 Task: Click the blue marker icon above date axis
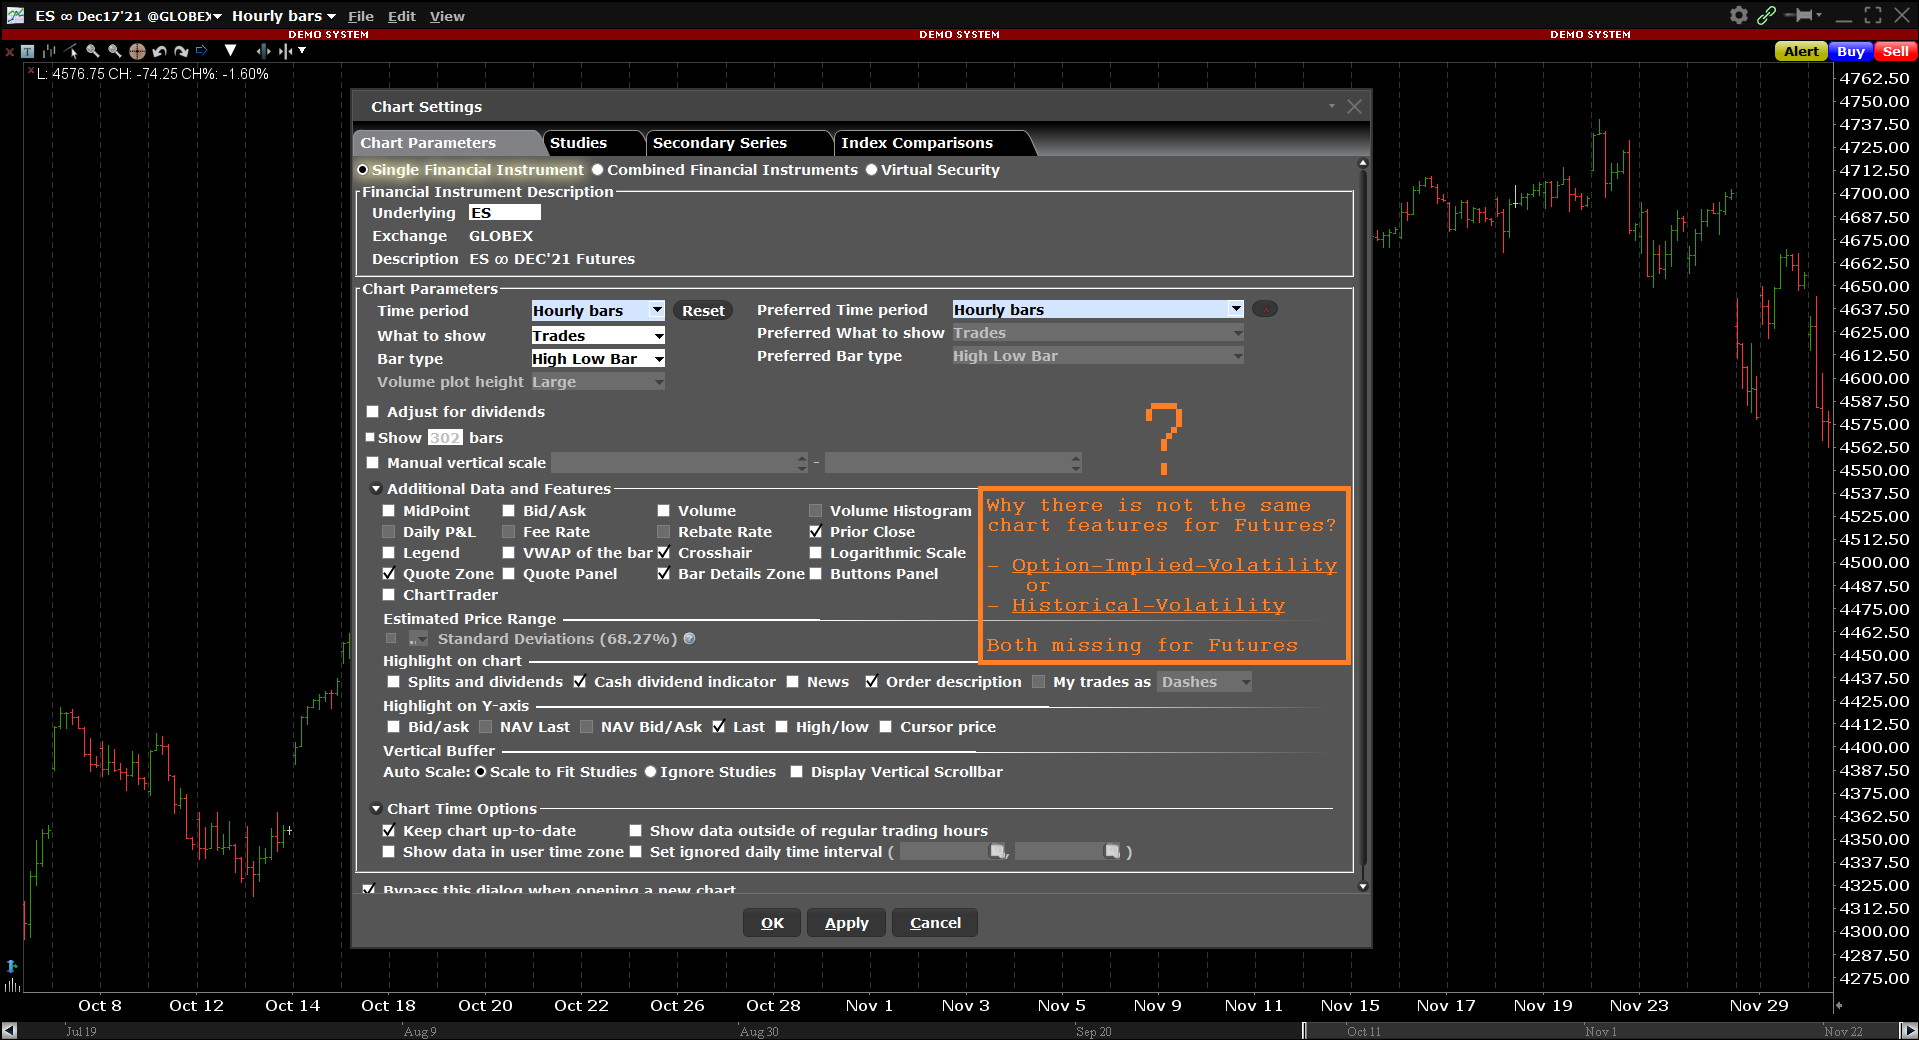click(x=11, y=967)
